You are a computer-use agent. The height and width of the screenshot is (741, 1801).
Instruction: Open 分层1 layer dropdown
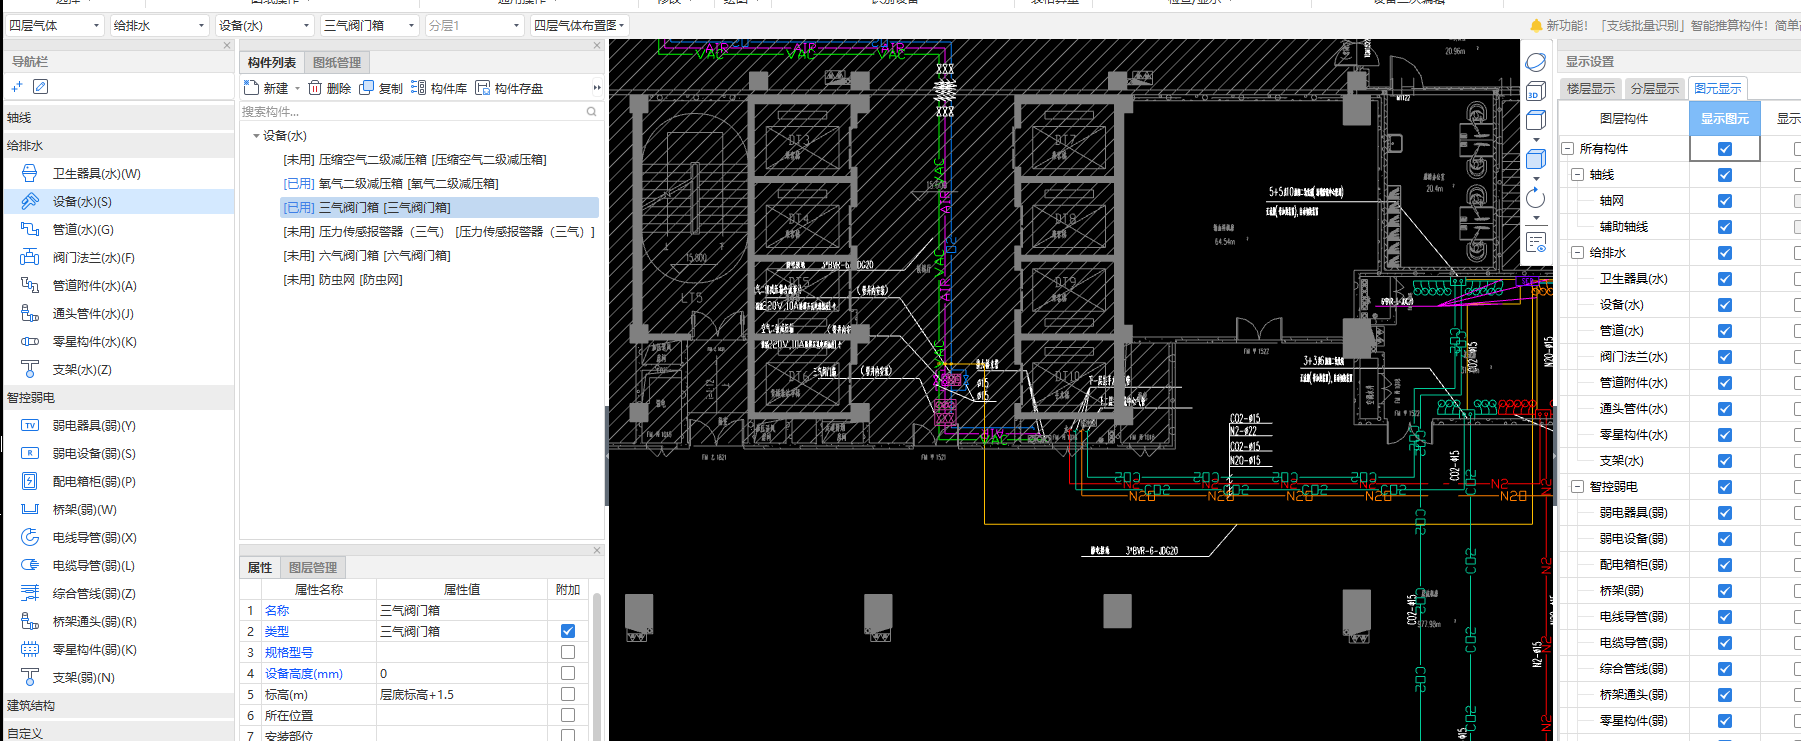(x=474, y=25)
